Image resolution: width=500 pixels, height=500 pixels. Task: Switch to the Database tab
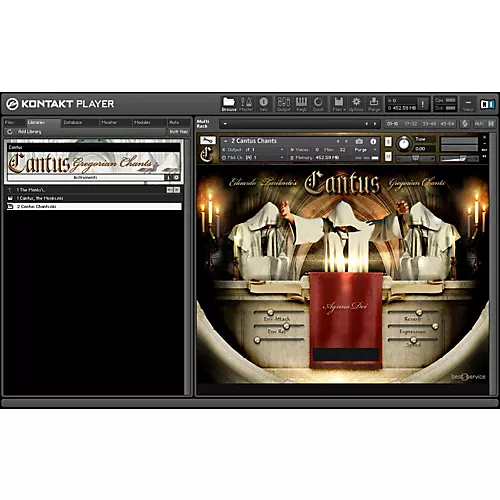73,123
